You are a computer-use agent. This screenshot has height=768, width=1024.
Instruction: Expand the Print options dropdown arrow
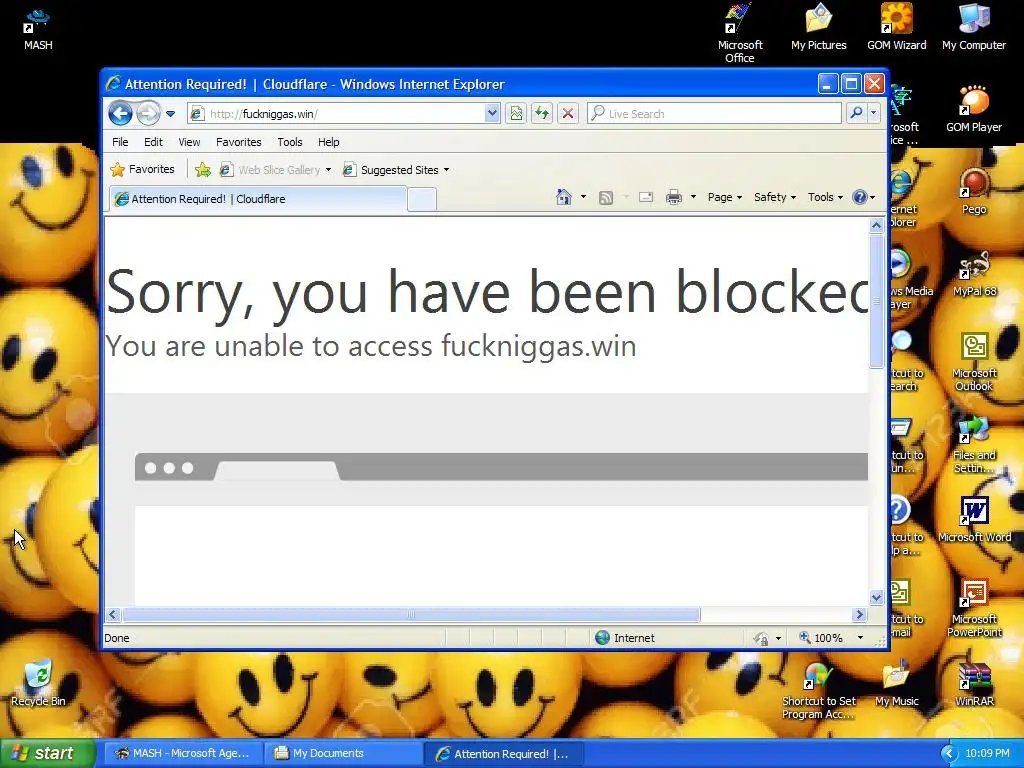pyautogui.click(x=694, y=197)
